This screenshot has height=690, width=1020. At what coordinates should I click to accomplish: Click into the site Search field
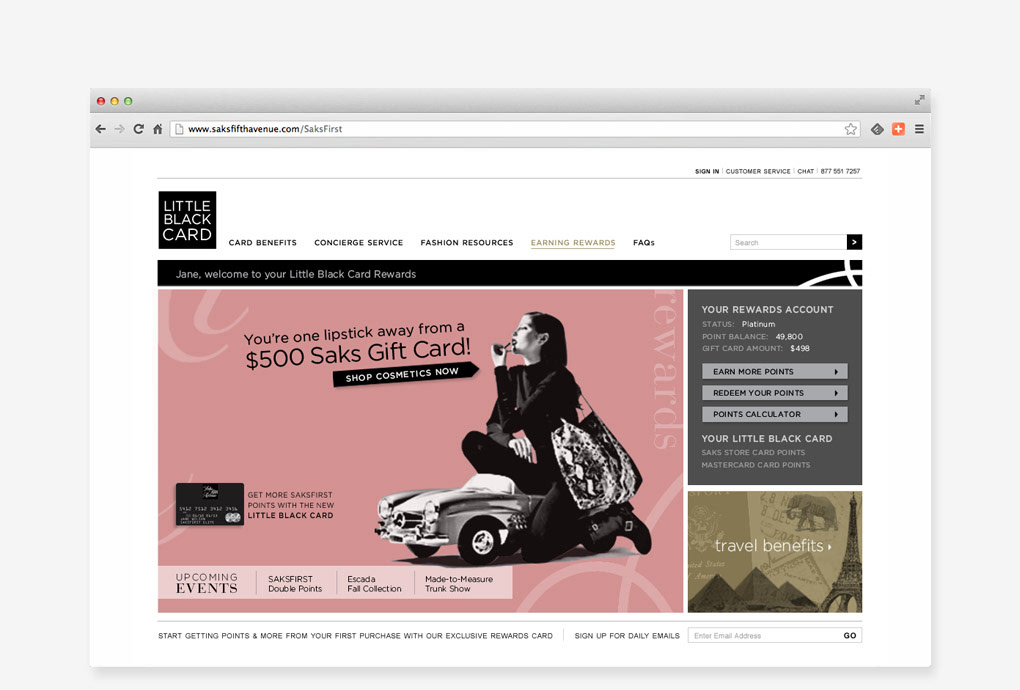(x=788, y=242)
